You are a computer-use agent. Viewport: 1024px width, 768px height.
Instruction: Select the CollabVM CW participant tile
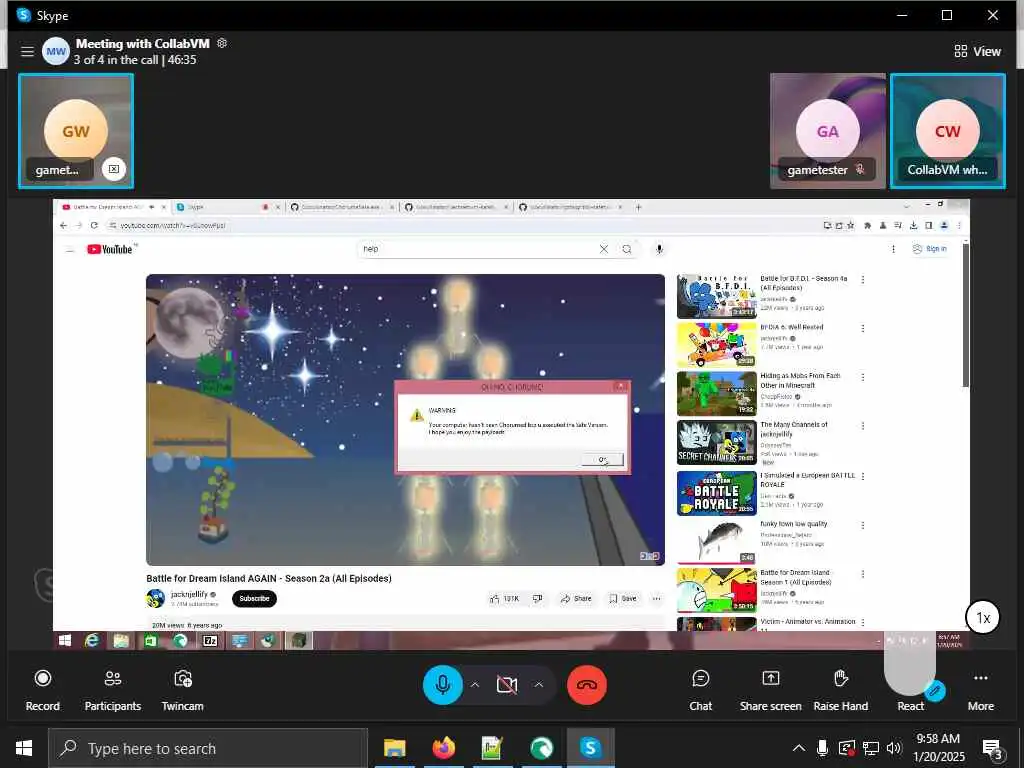(x=948, y=131)
